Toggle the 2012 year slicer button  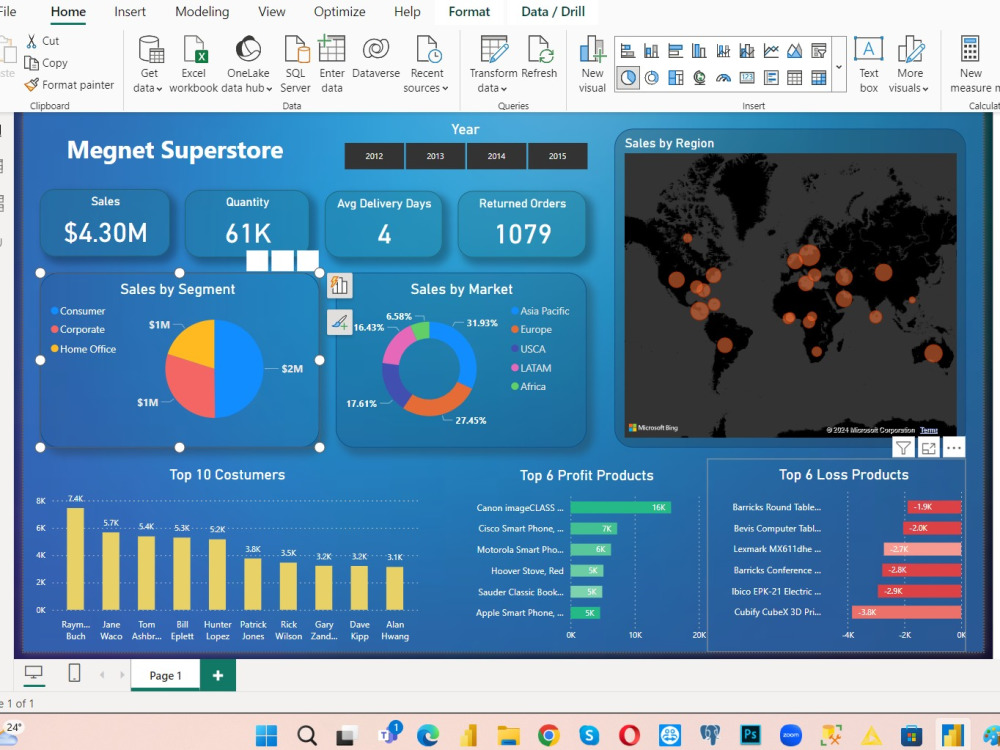click(x=374, y=156)
